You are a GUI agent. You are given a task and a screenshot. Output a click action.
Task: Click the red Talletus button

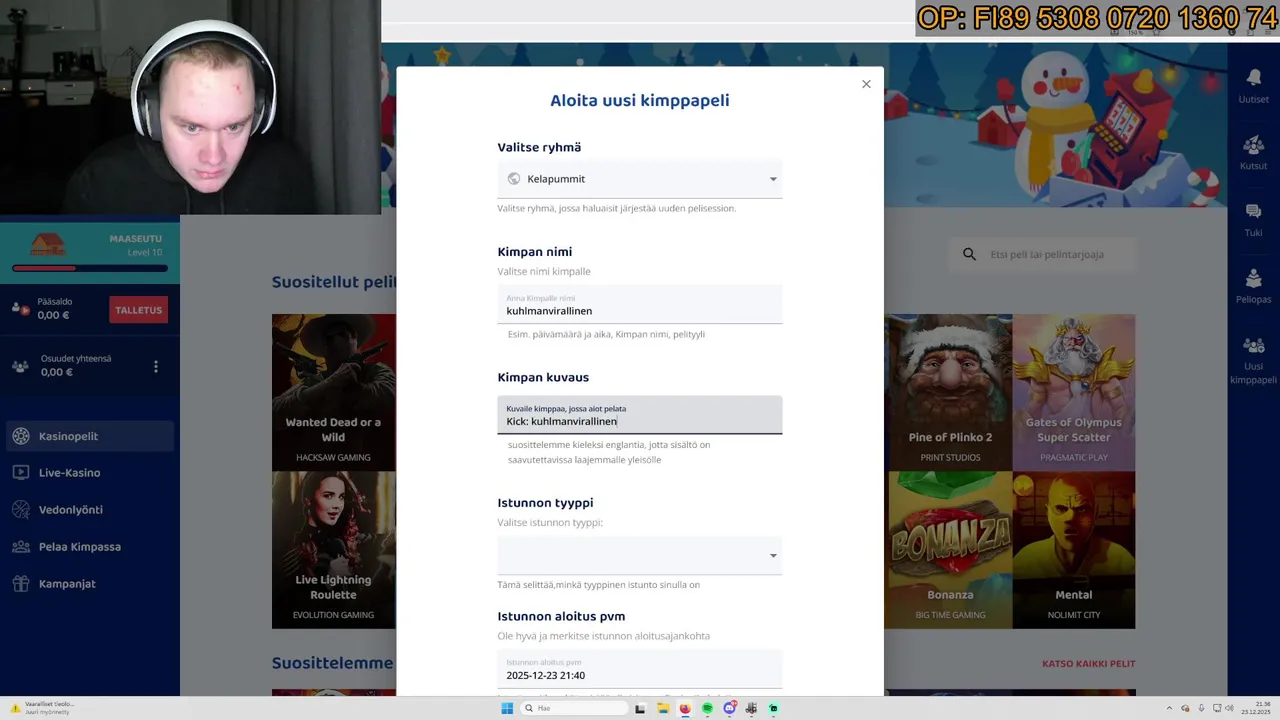pyautogui.click(x=138, y=310)
